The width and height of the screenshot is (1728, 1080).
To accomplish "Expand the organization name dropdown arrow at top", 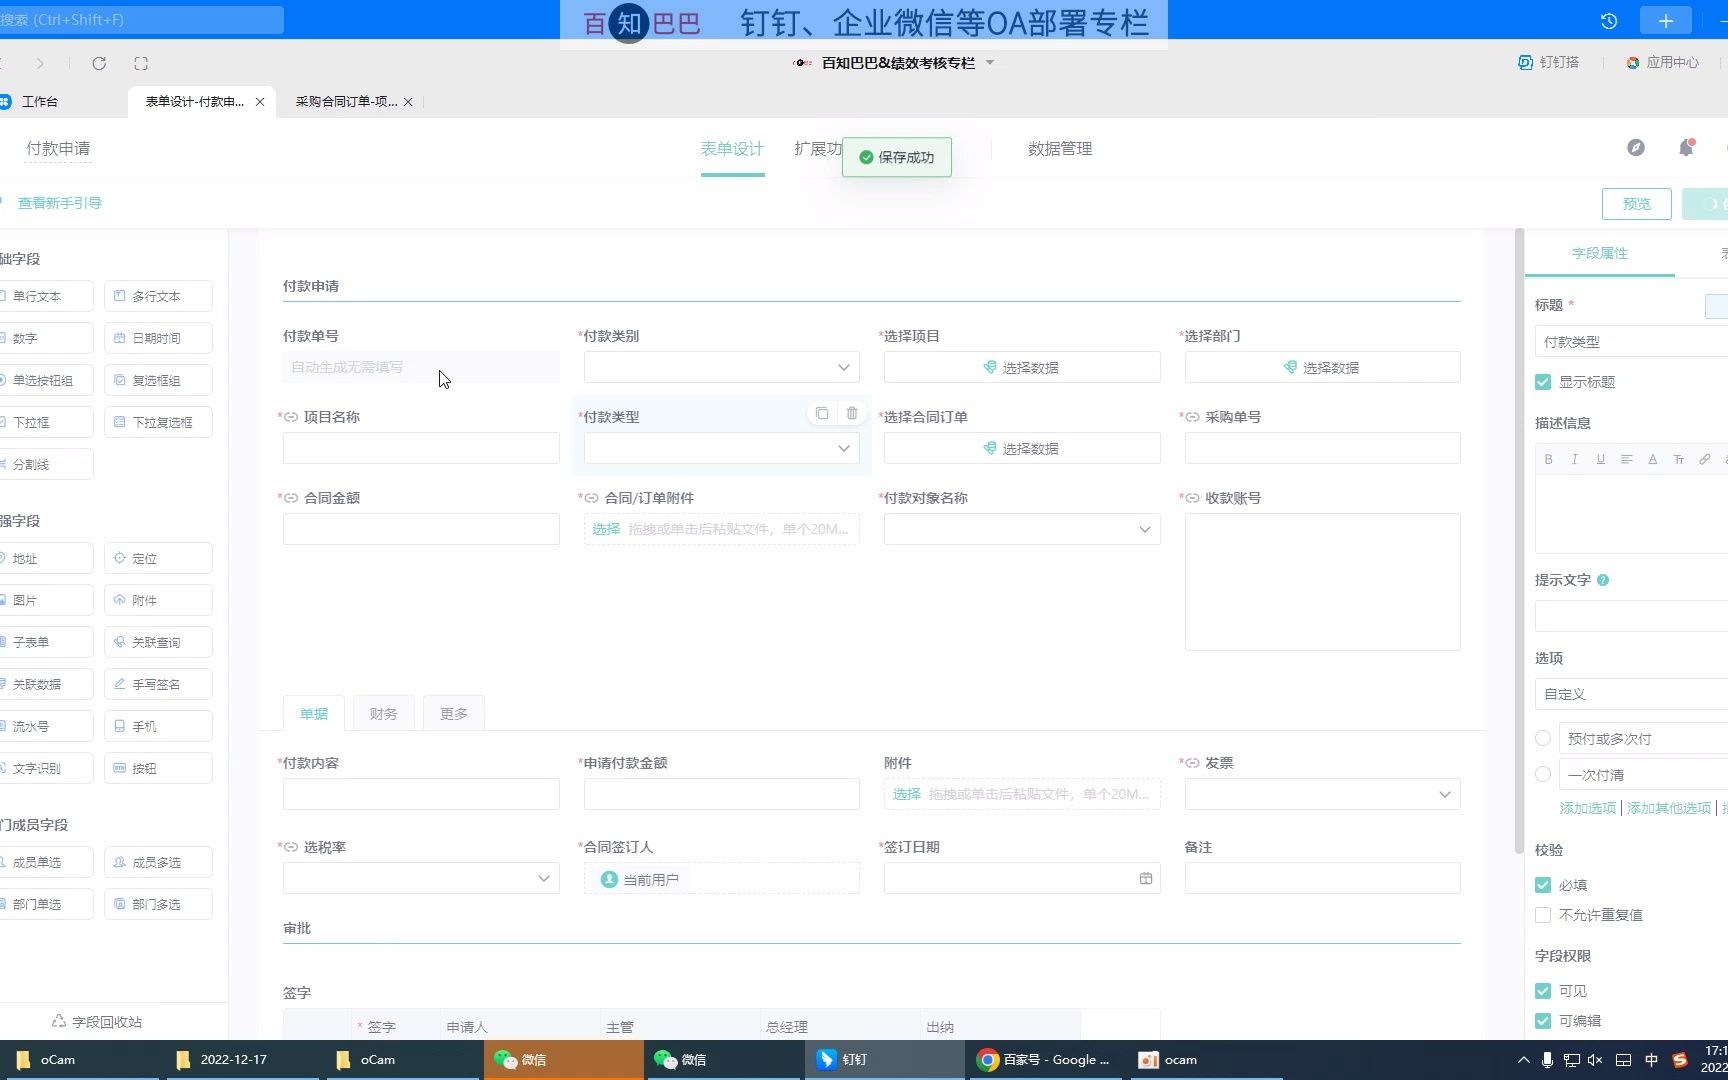I will 990,62.
